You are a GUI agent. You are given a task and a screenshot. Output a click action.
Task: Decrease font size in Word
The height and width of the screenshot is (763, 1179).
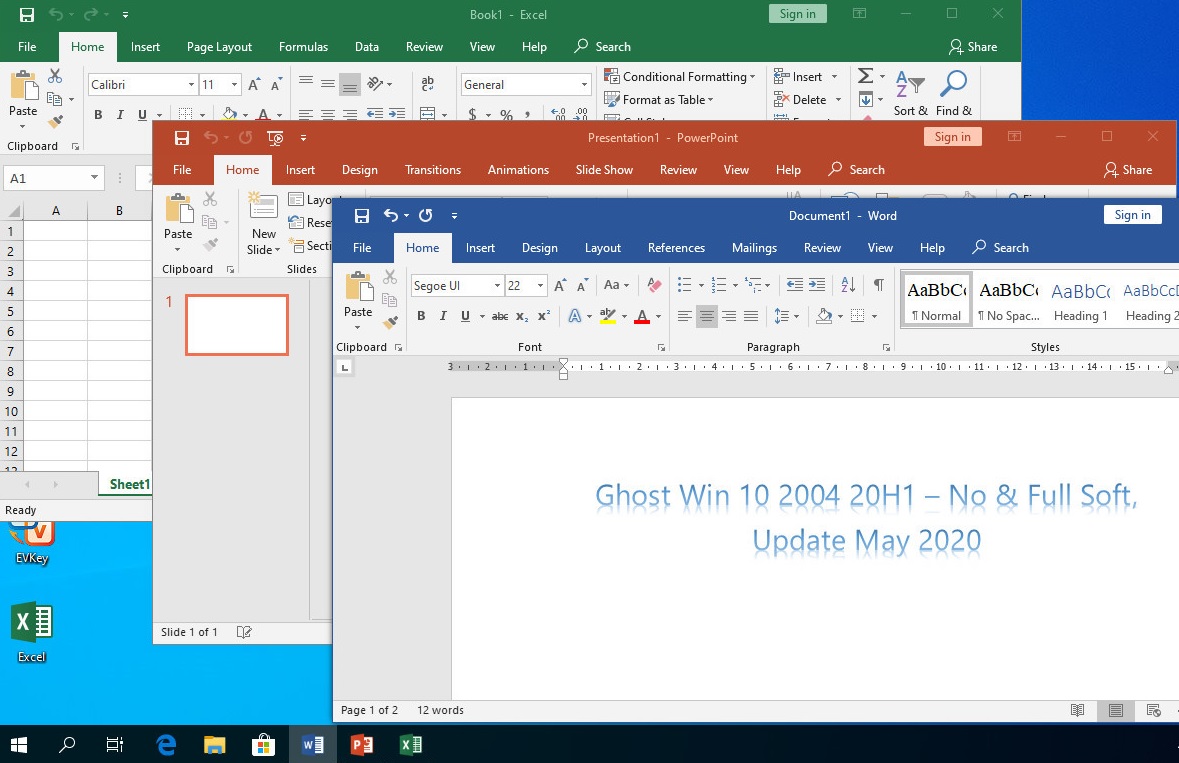583,285
